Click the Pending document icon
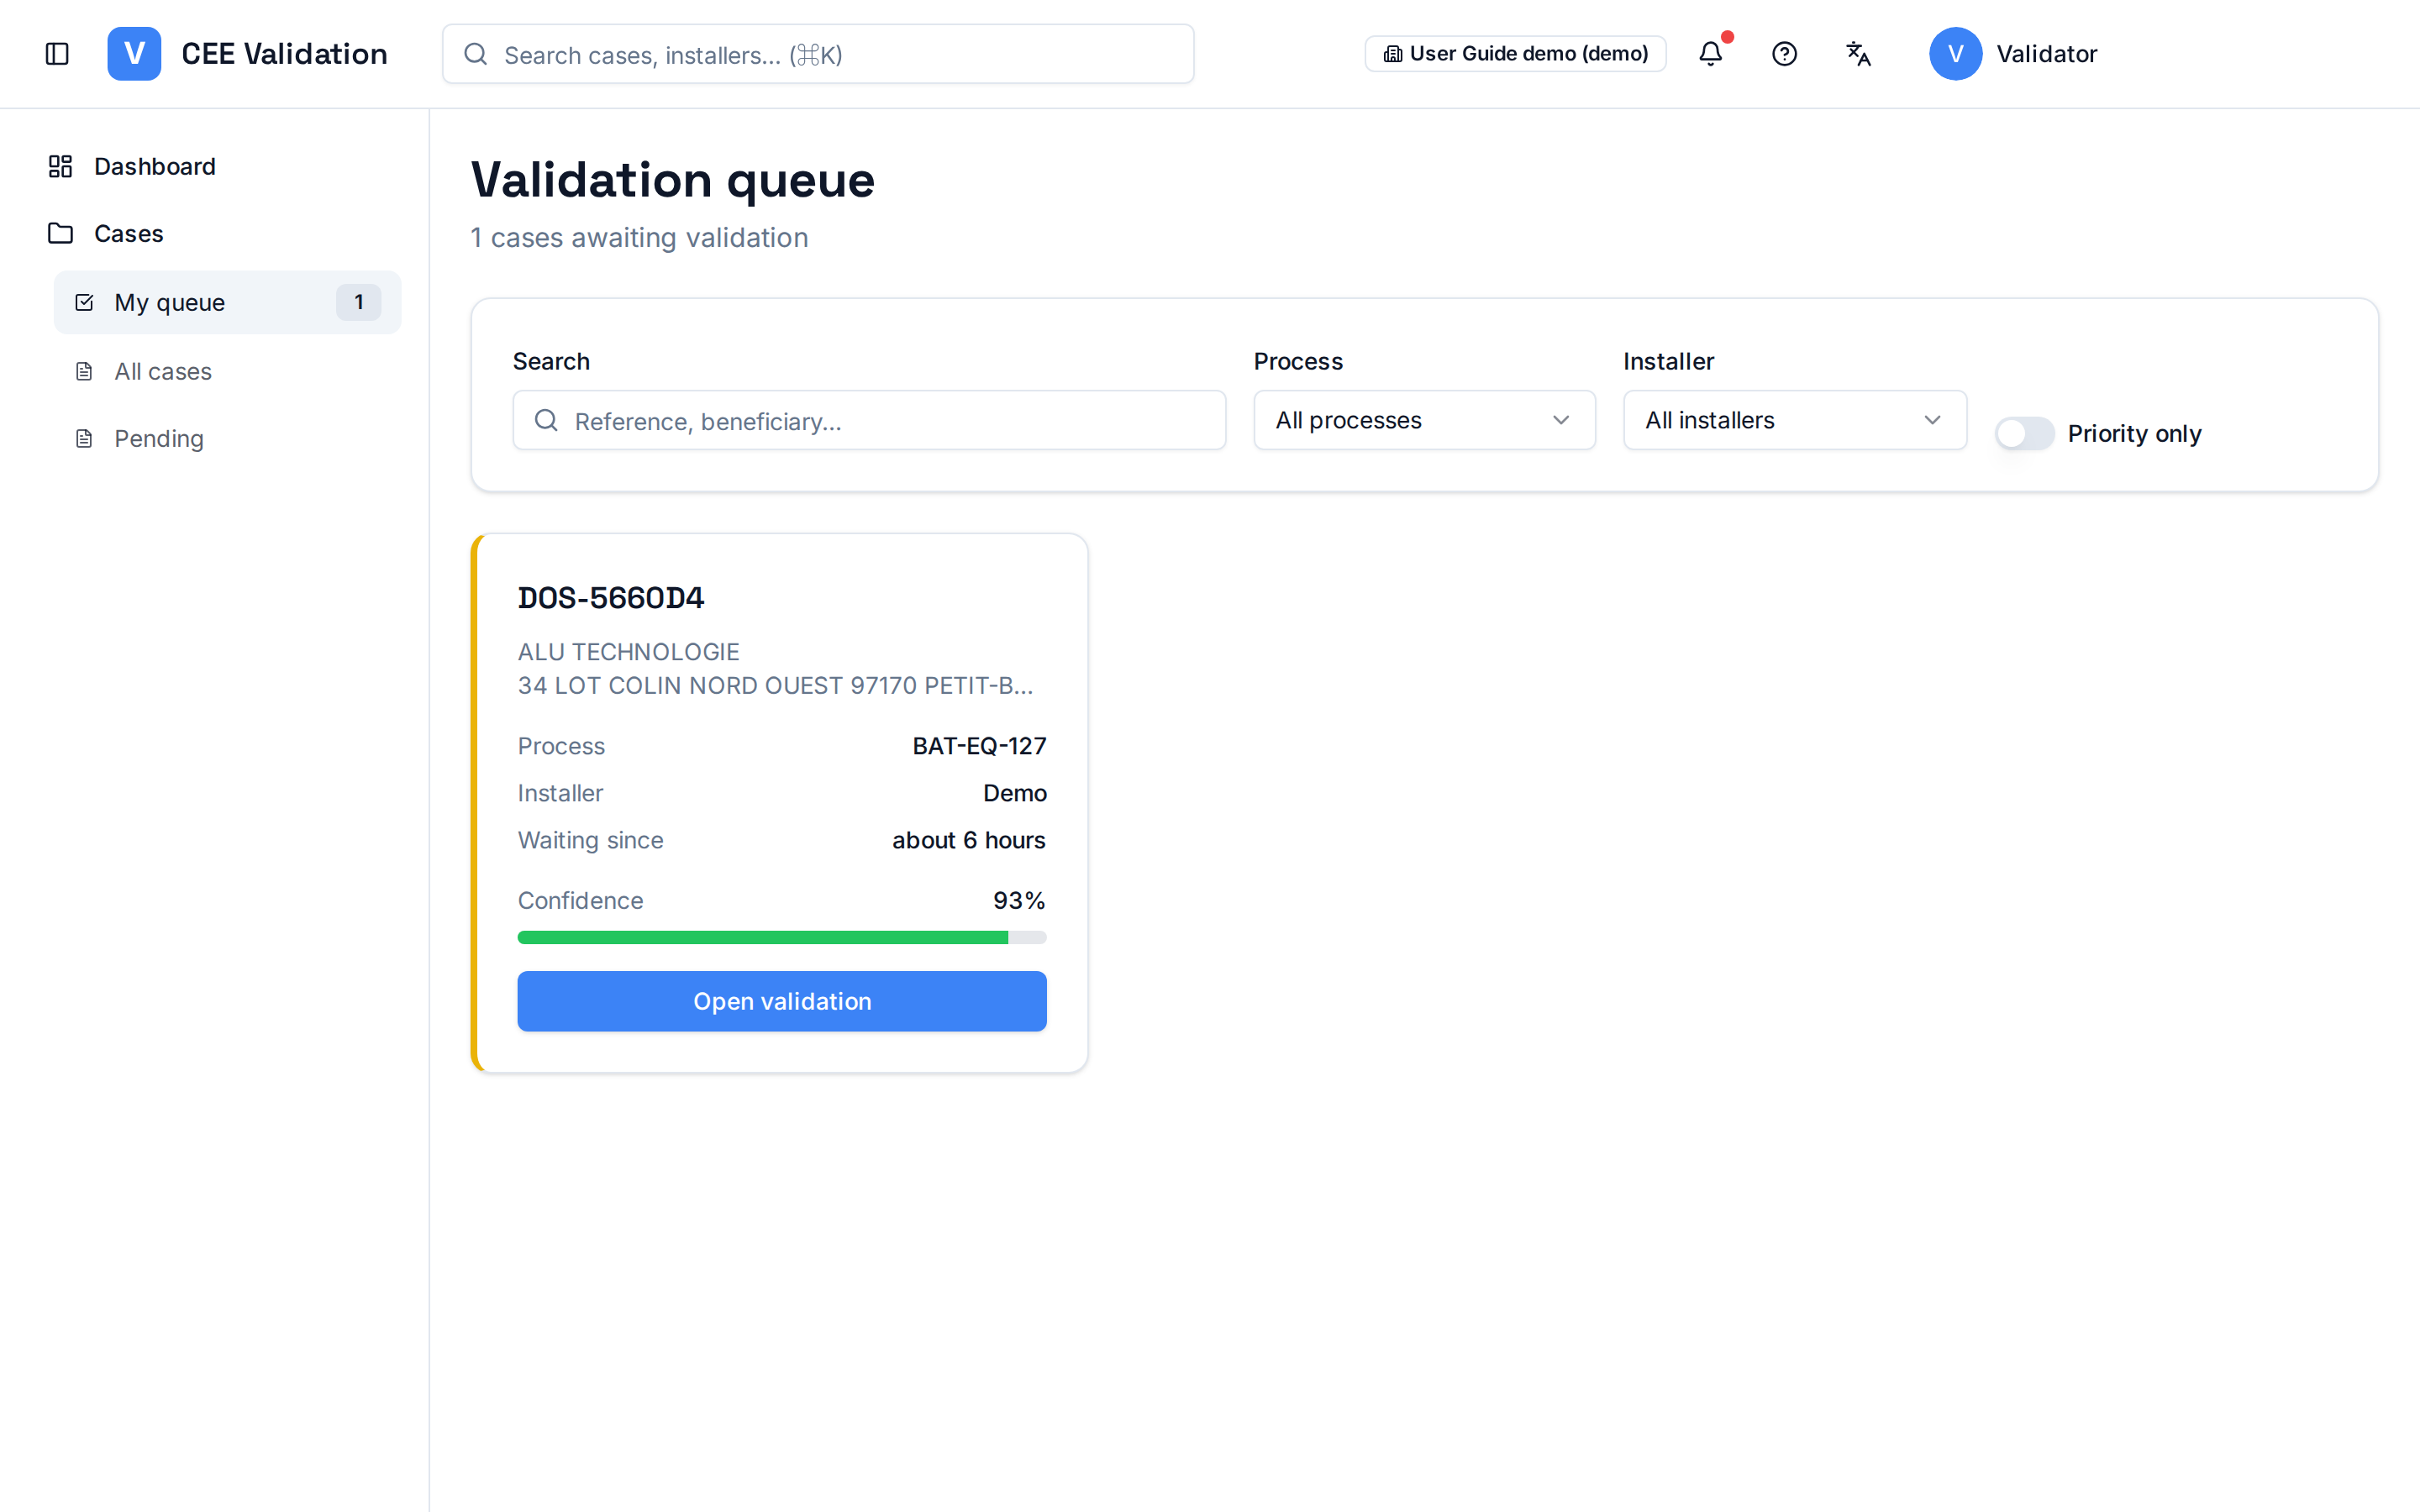The width and height of the screenshot is (2420, 1512). (x=84, y=438)
